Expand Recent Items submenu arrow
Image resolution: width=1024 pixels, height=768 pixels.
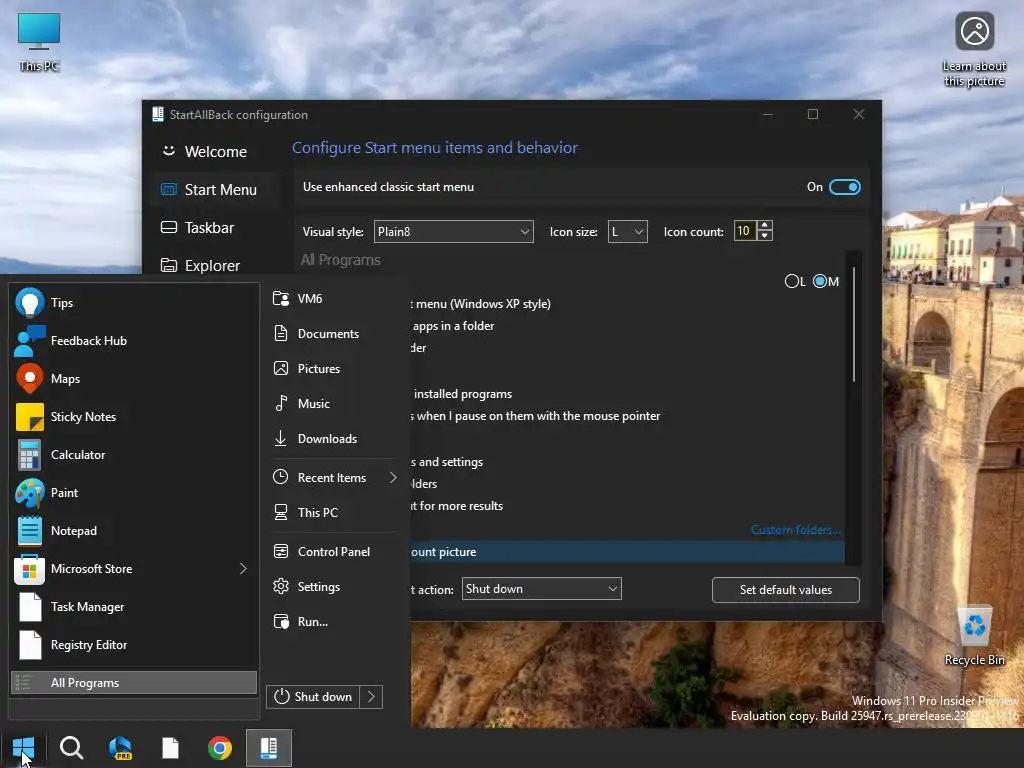point(393,478)
